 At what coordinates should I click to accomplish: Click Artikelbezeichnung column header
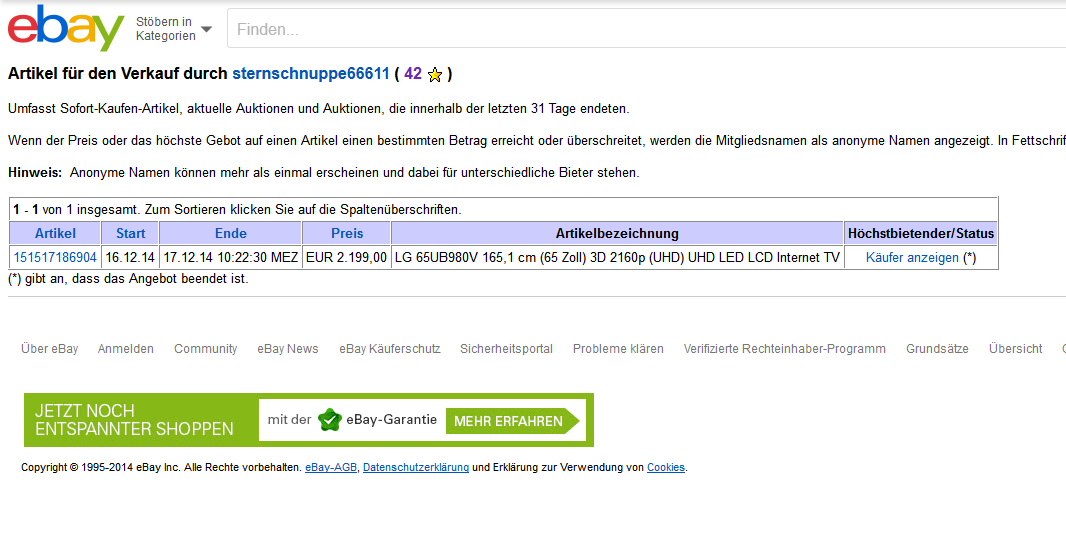pyautogui.click(x=617, y=233)
